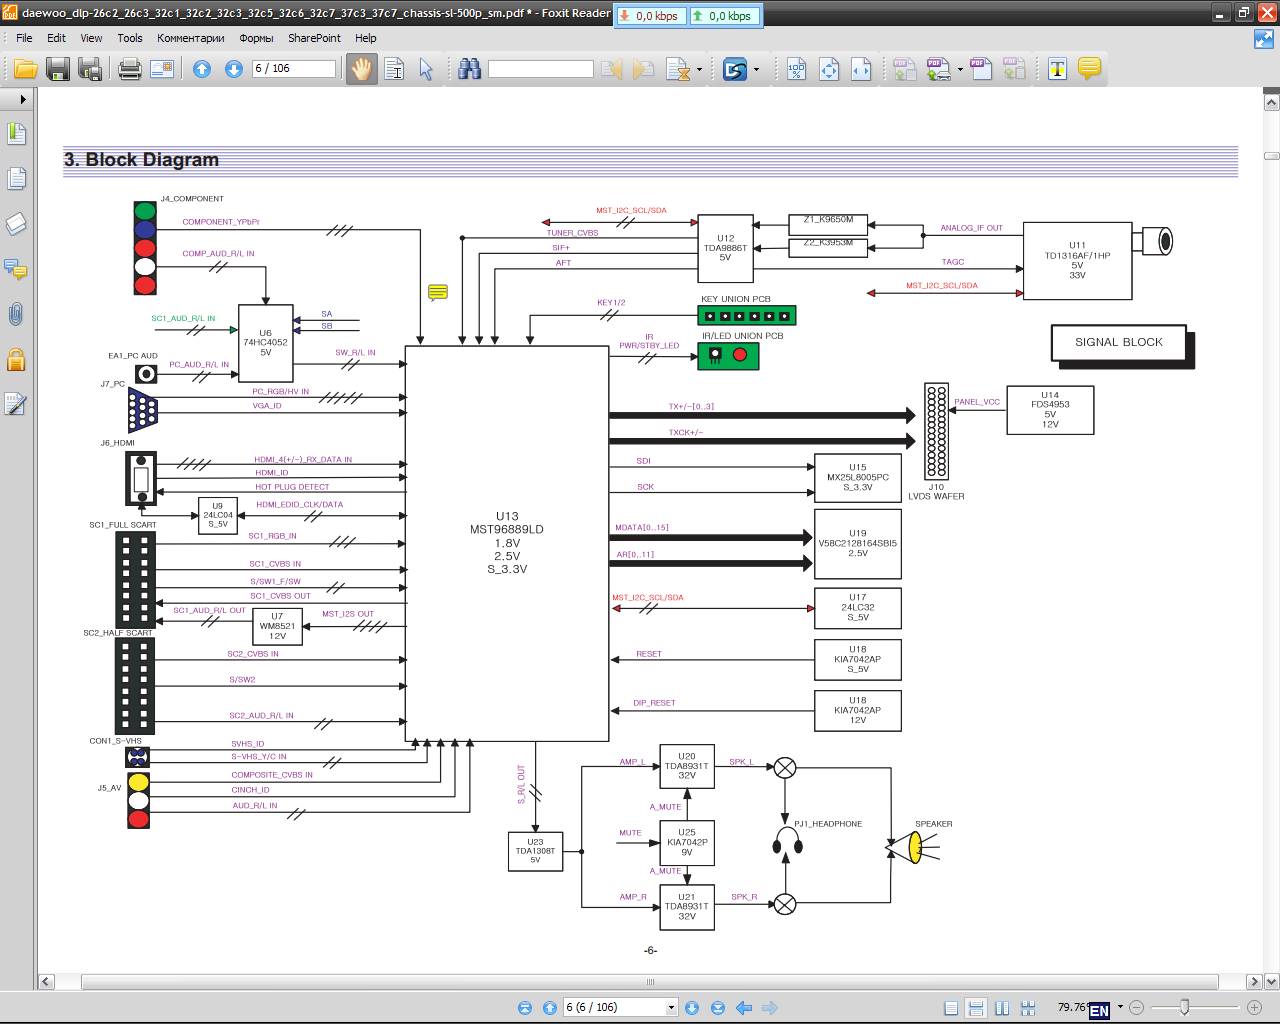Image resolution: width=1280 pixels, height=1024 pixels.
Task: Click the Open file folder icon
Action: pyautogui.click(x=26, y=69)
